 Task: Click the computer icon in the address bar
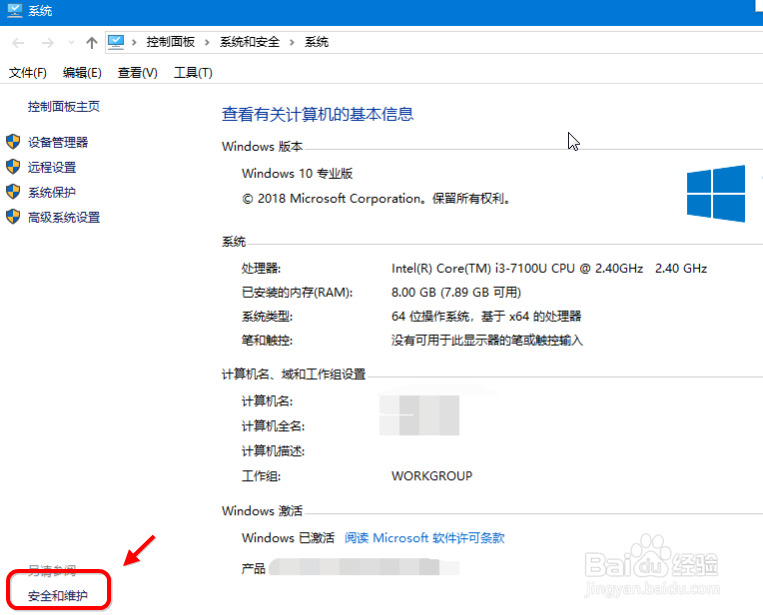pos(116,42)
